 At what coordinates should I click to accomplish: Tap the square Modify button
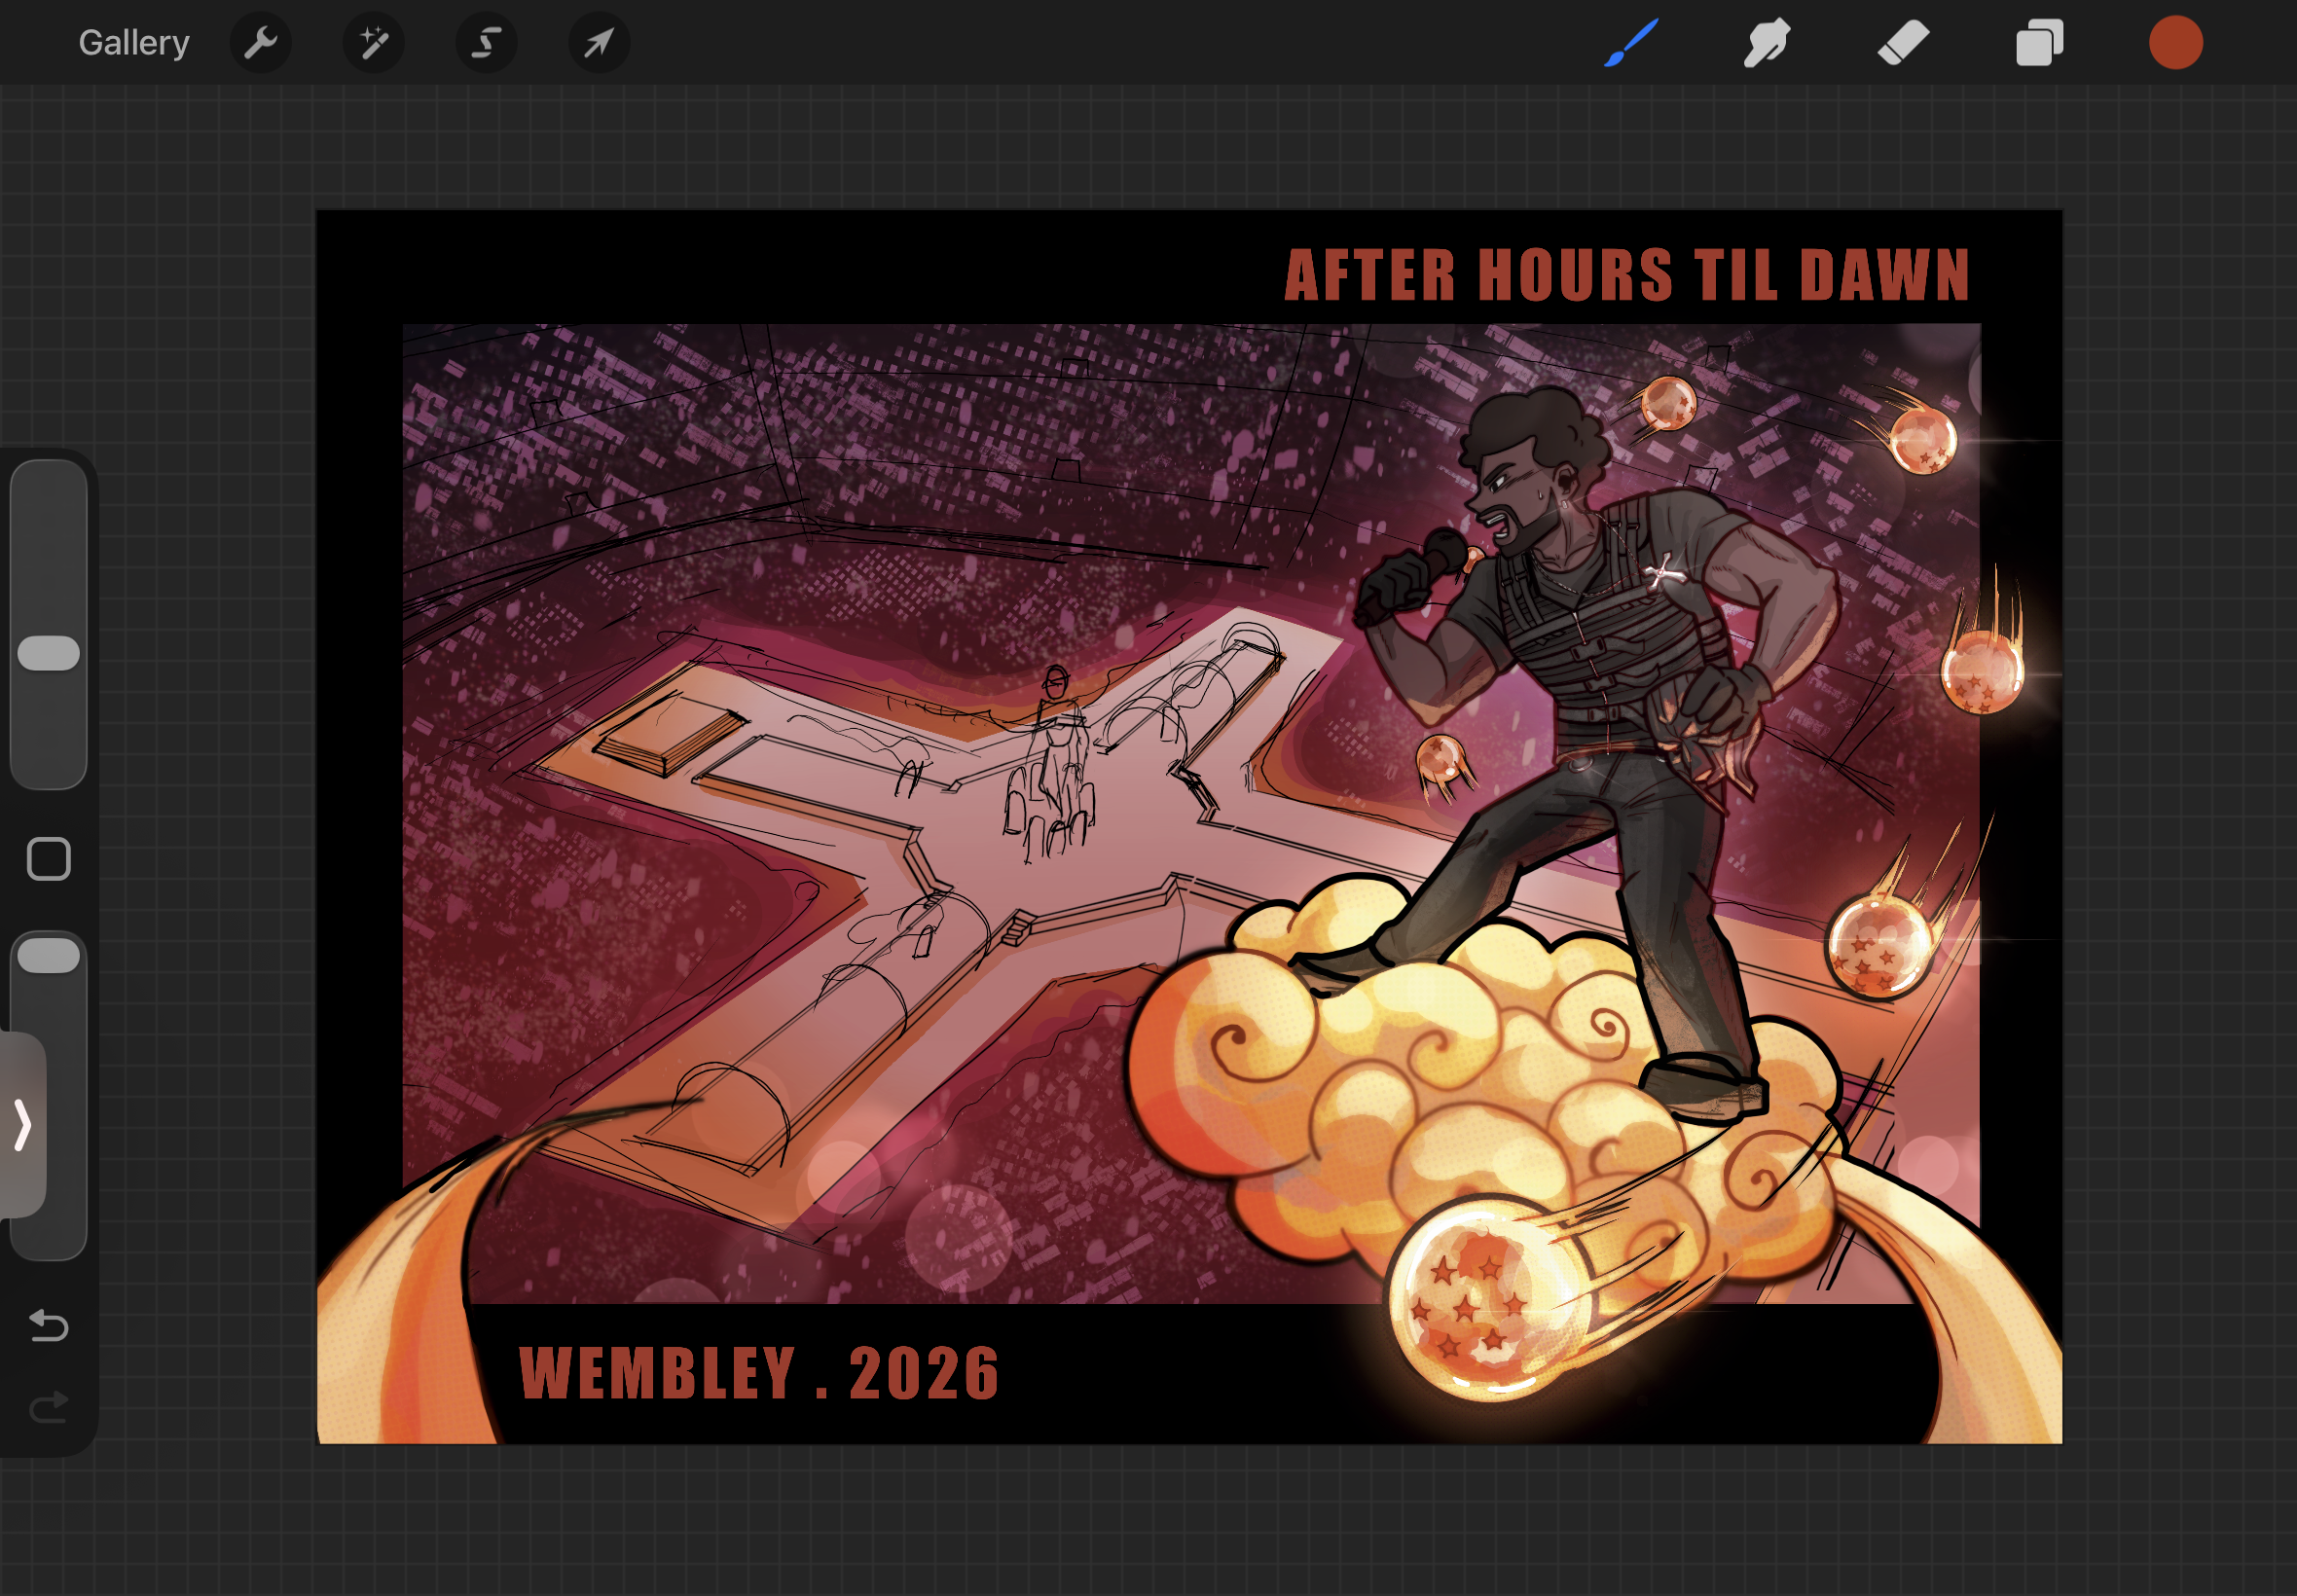[48, 859]
